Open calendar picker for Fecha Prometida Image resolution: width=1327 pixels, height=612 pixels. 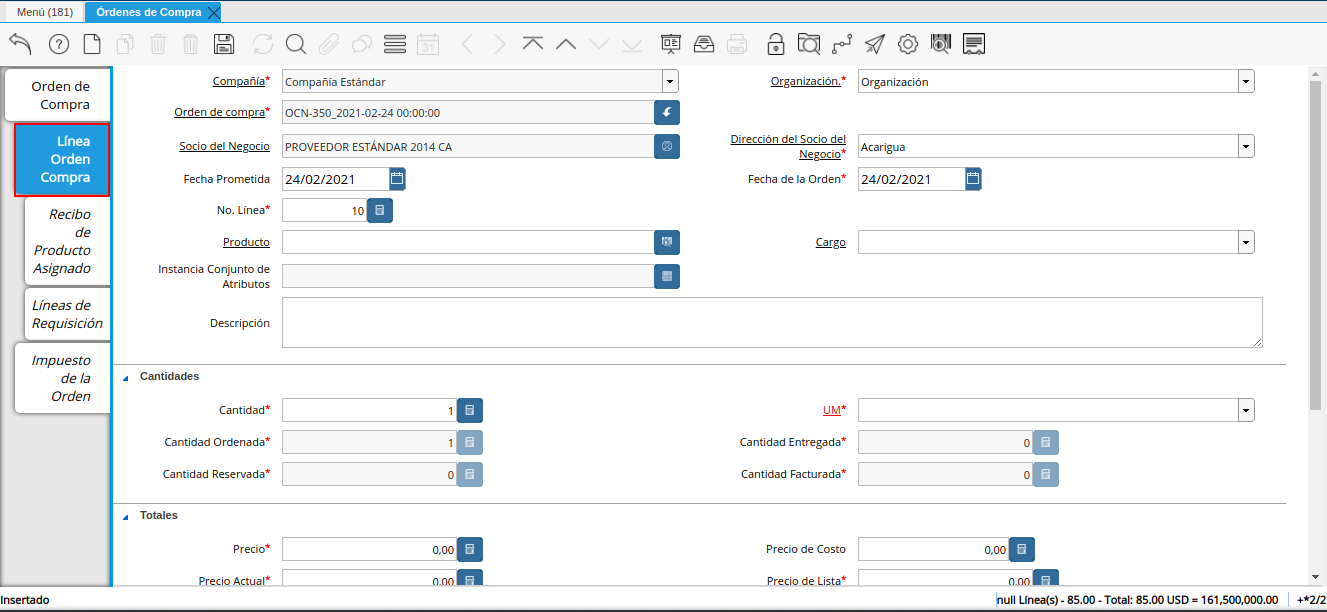(397, 179)
